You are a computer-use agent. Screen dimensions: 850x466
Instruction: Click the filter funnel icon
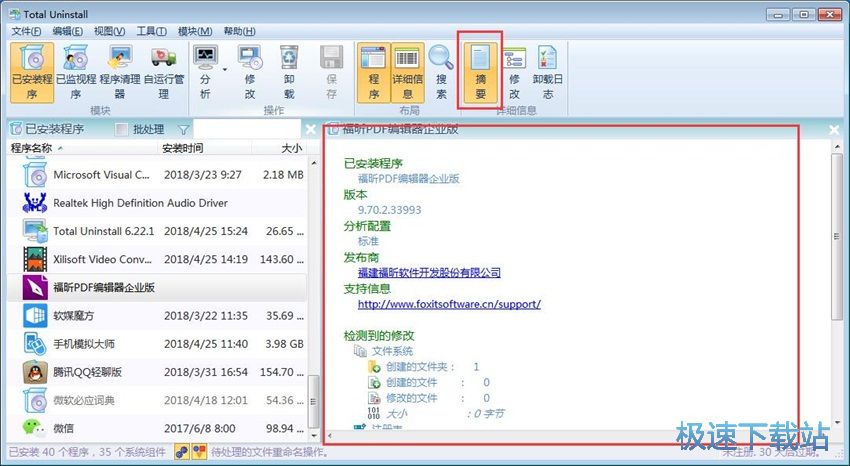click(184, 130)
